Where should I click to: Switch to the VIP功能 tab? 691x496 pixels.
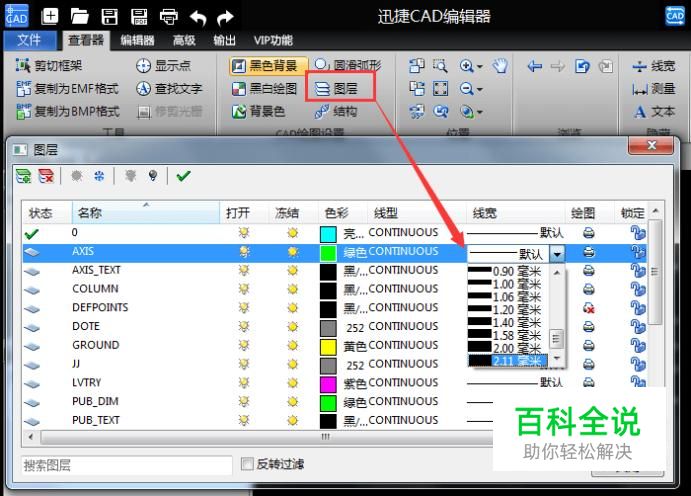[x=273, y=41]
